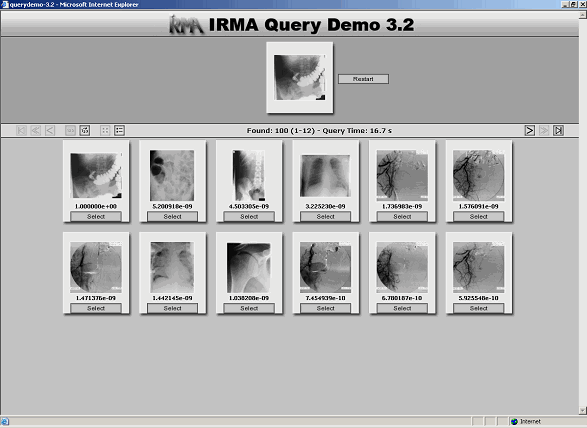
Task: Open the query image thumbnail at top
Action: (x=299, y=78)
